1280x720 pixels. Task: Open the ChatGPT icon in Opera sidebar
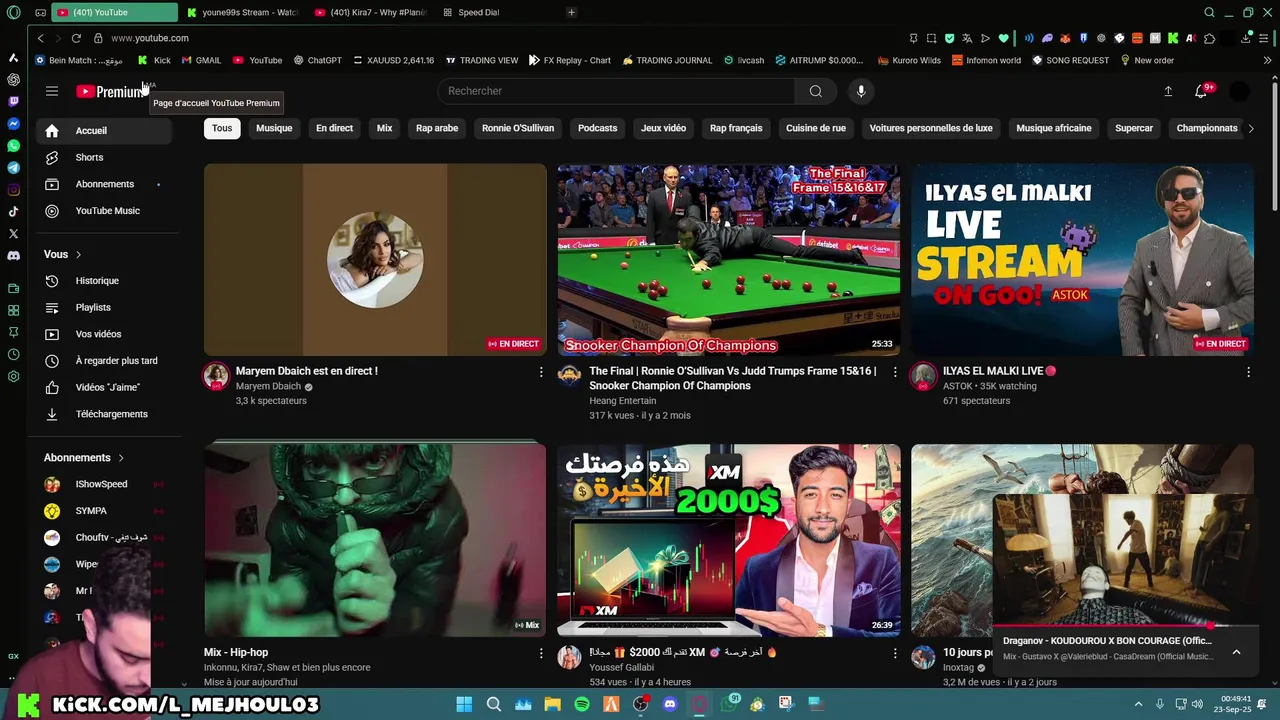coord(13,79)
